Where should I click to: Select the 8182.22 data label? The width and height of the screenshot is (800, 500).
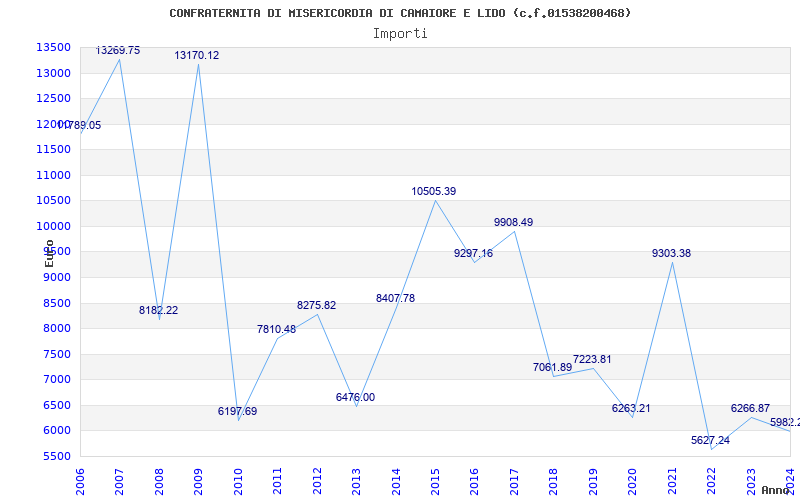click(x=159, y=310)
